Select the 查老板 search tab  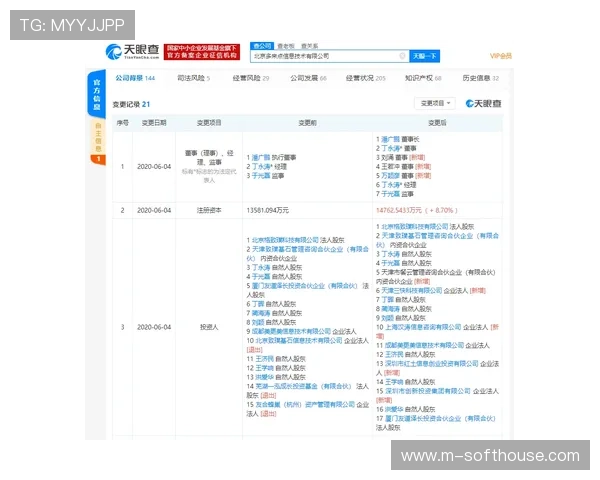coord(286,46)
